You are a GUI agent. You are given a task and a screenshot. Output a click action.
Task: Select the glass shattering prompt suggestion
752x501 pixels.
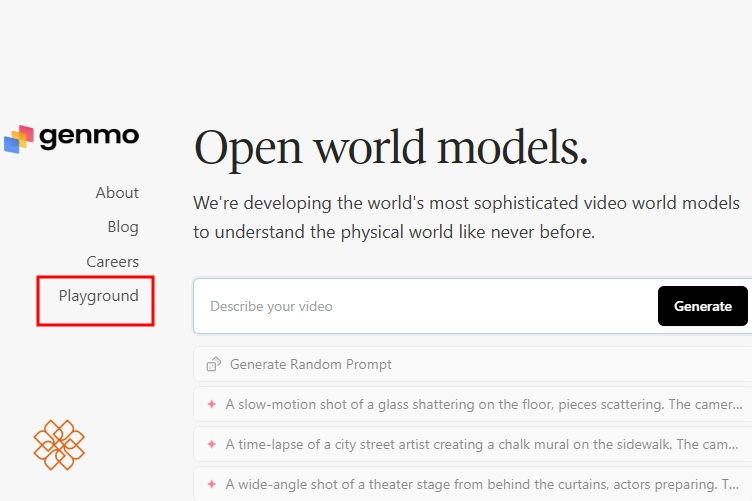tap(472, 404)
